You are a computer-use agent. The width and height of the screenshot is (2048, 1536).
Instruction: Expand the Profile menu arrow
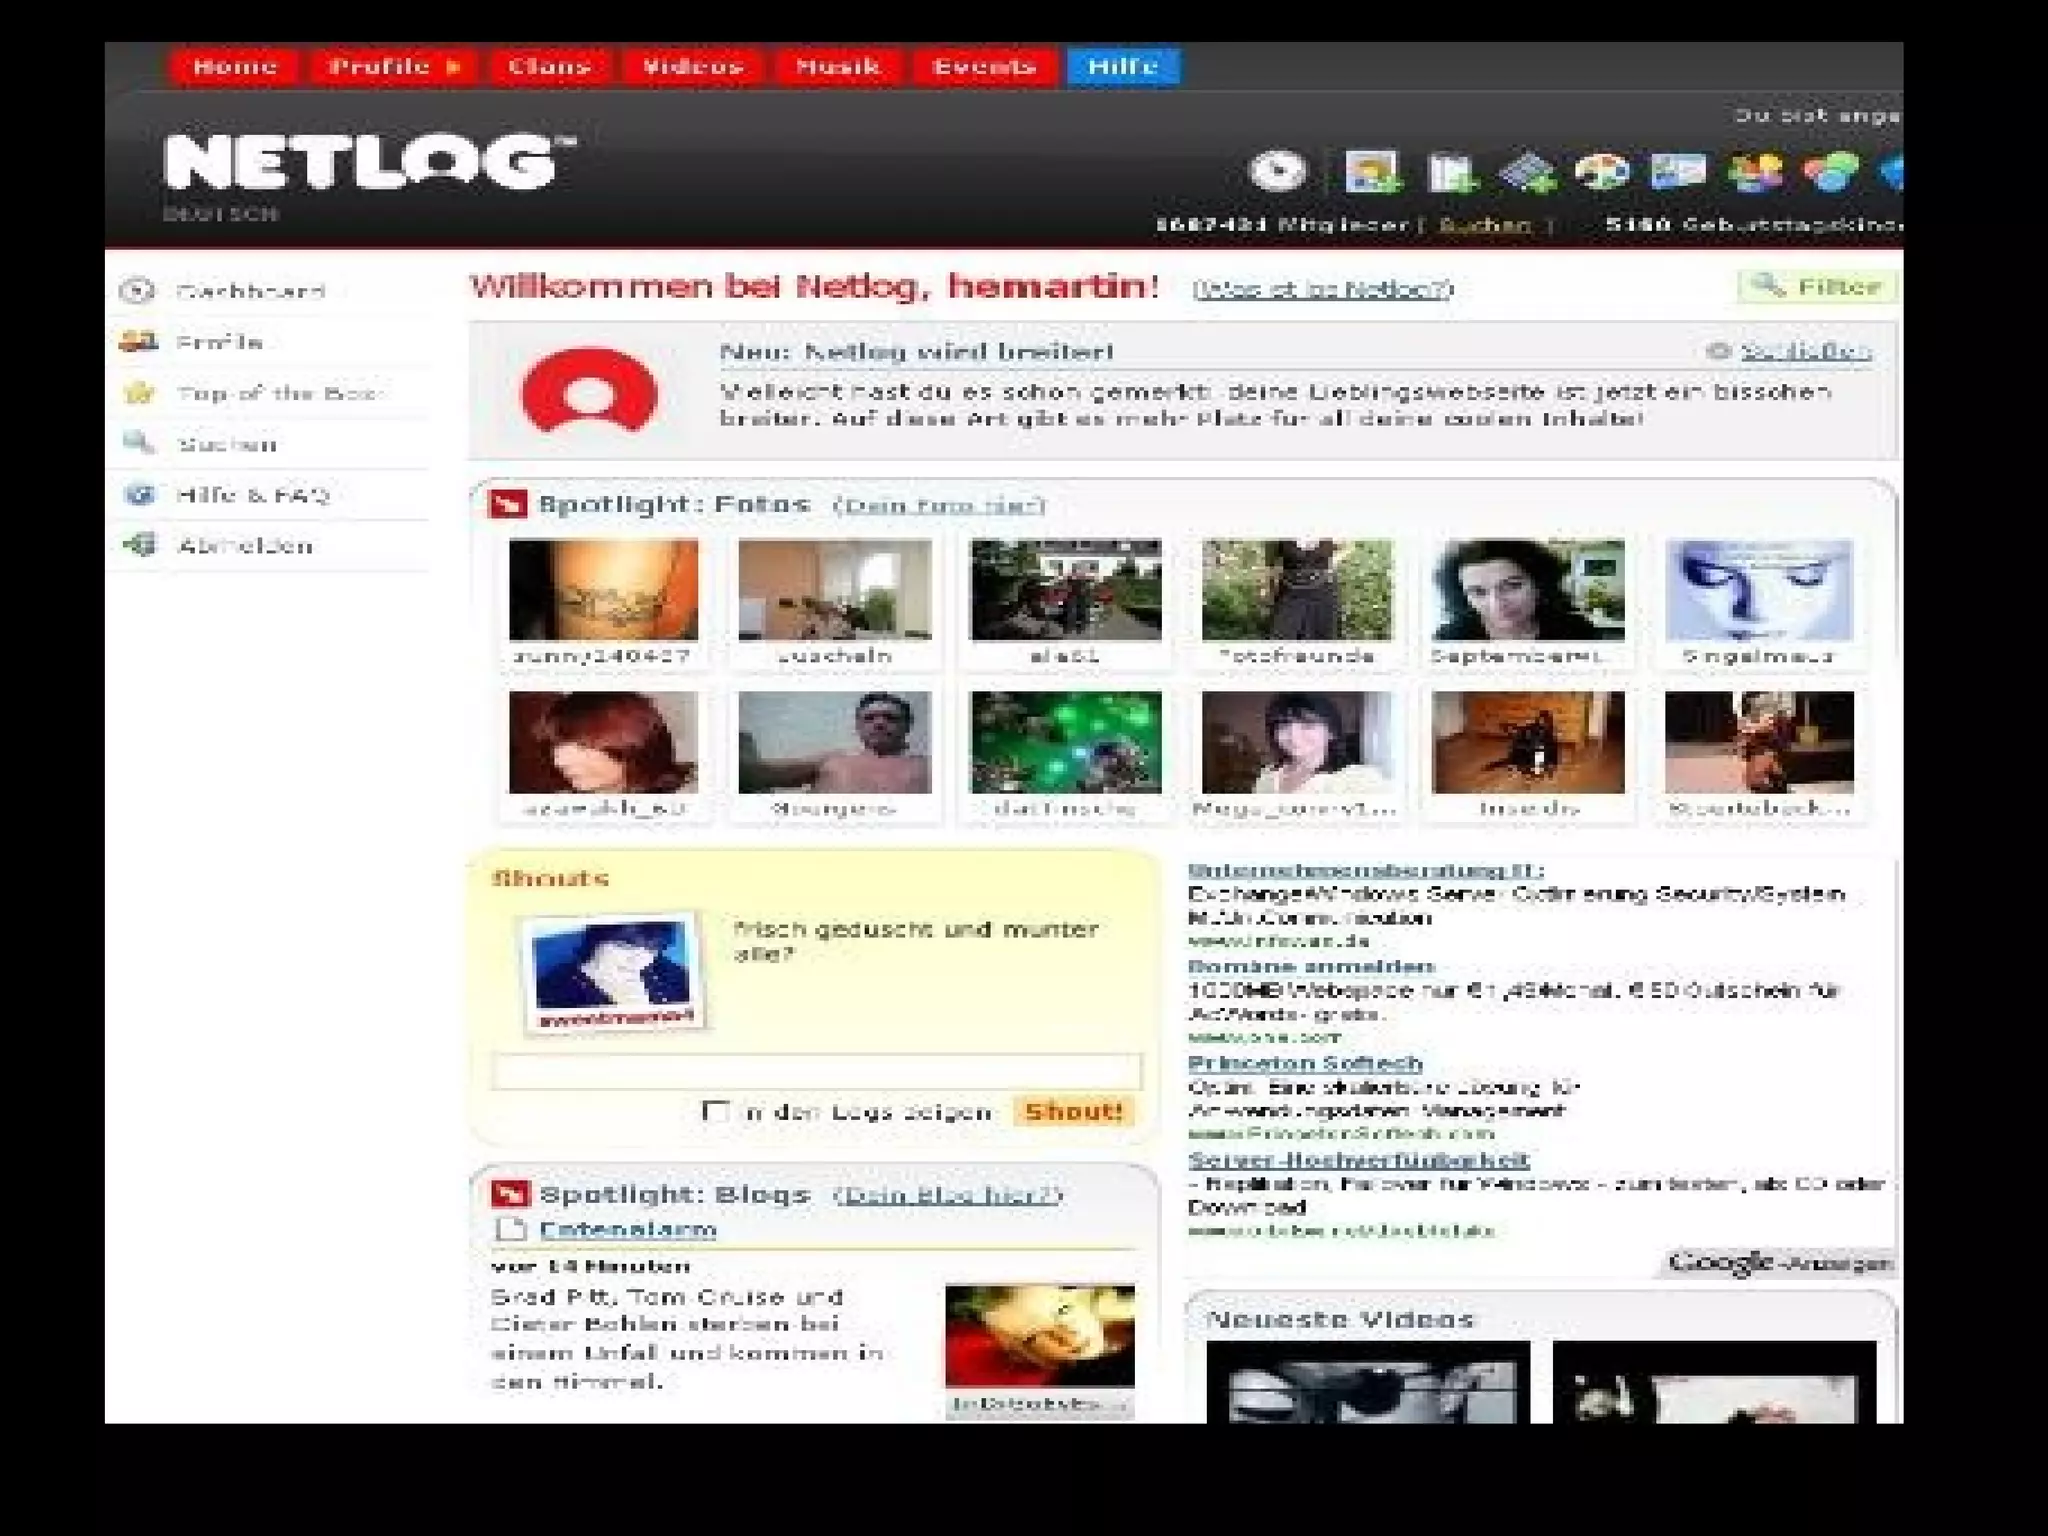[453, 67]
